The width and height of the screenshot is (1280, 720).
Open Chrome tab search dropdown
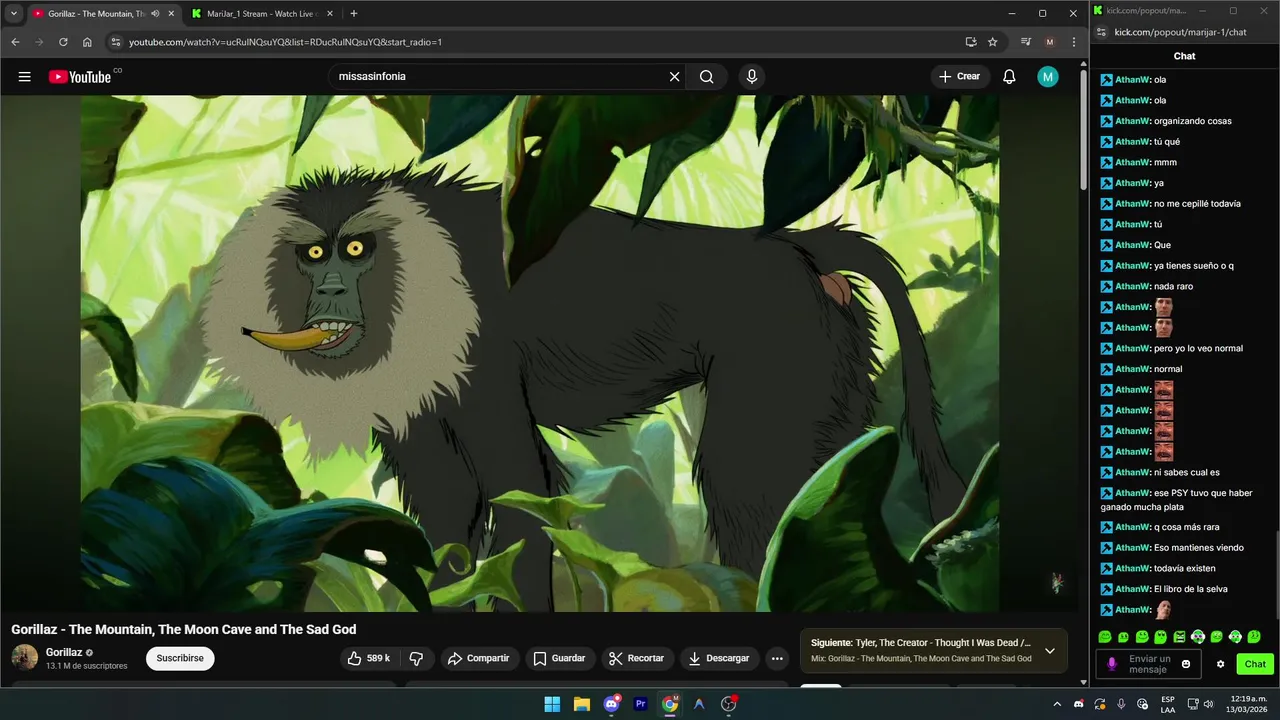click(14, 14)
